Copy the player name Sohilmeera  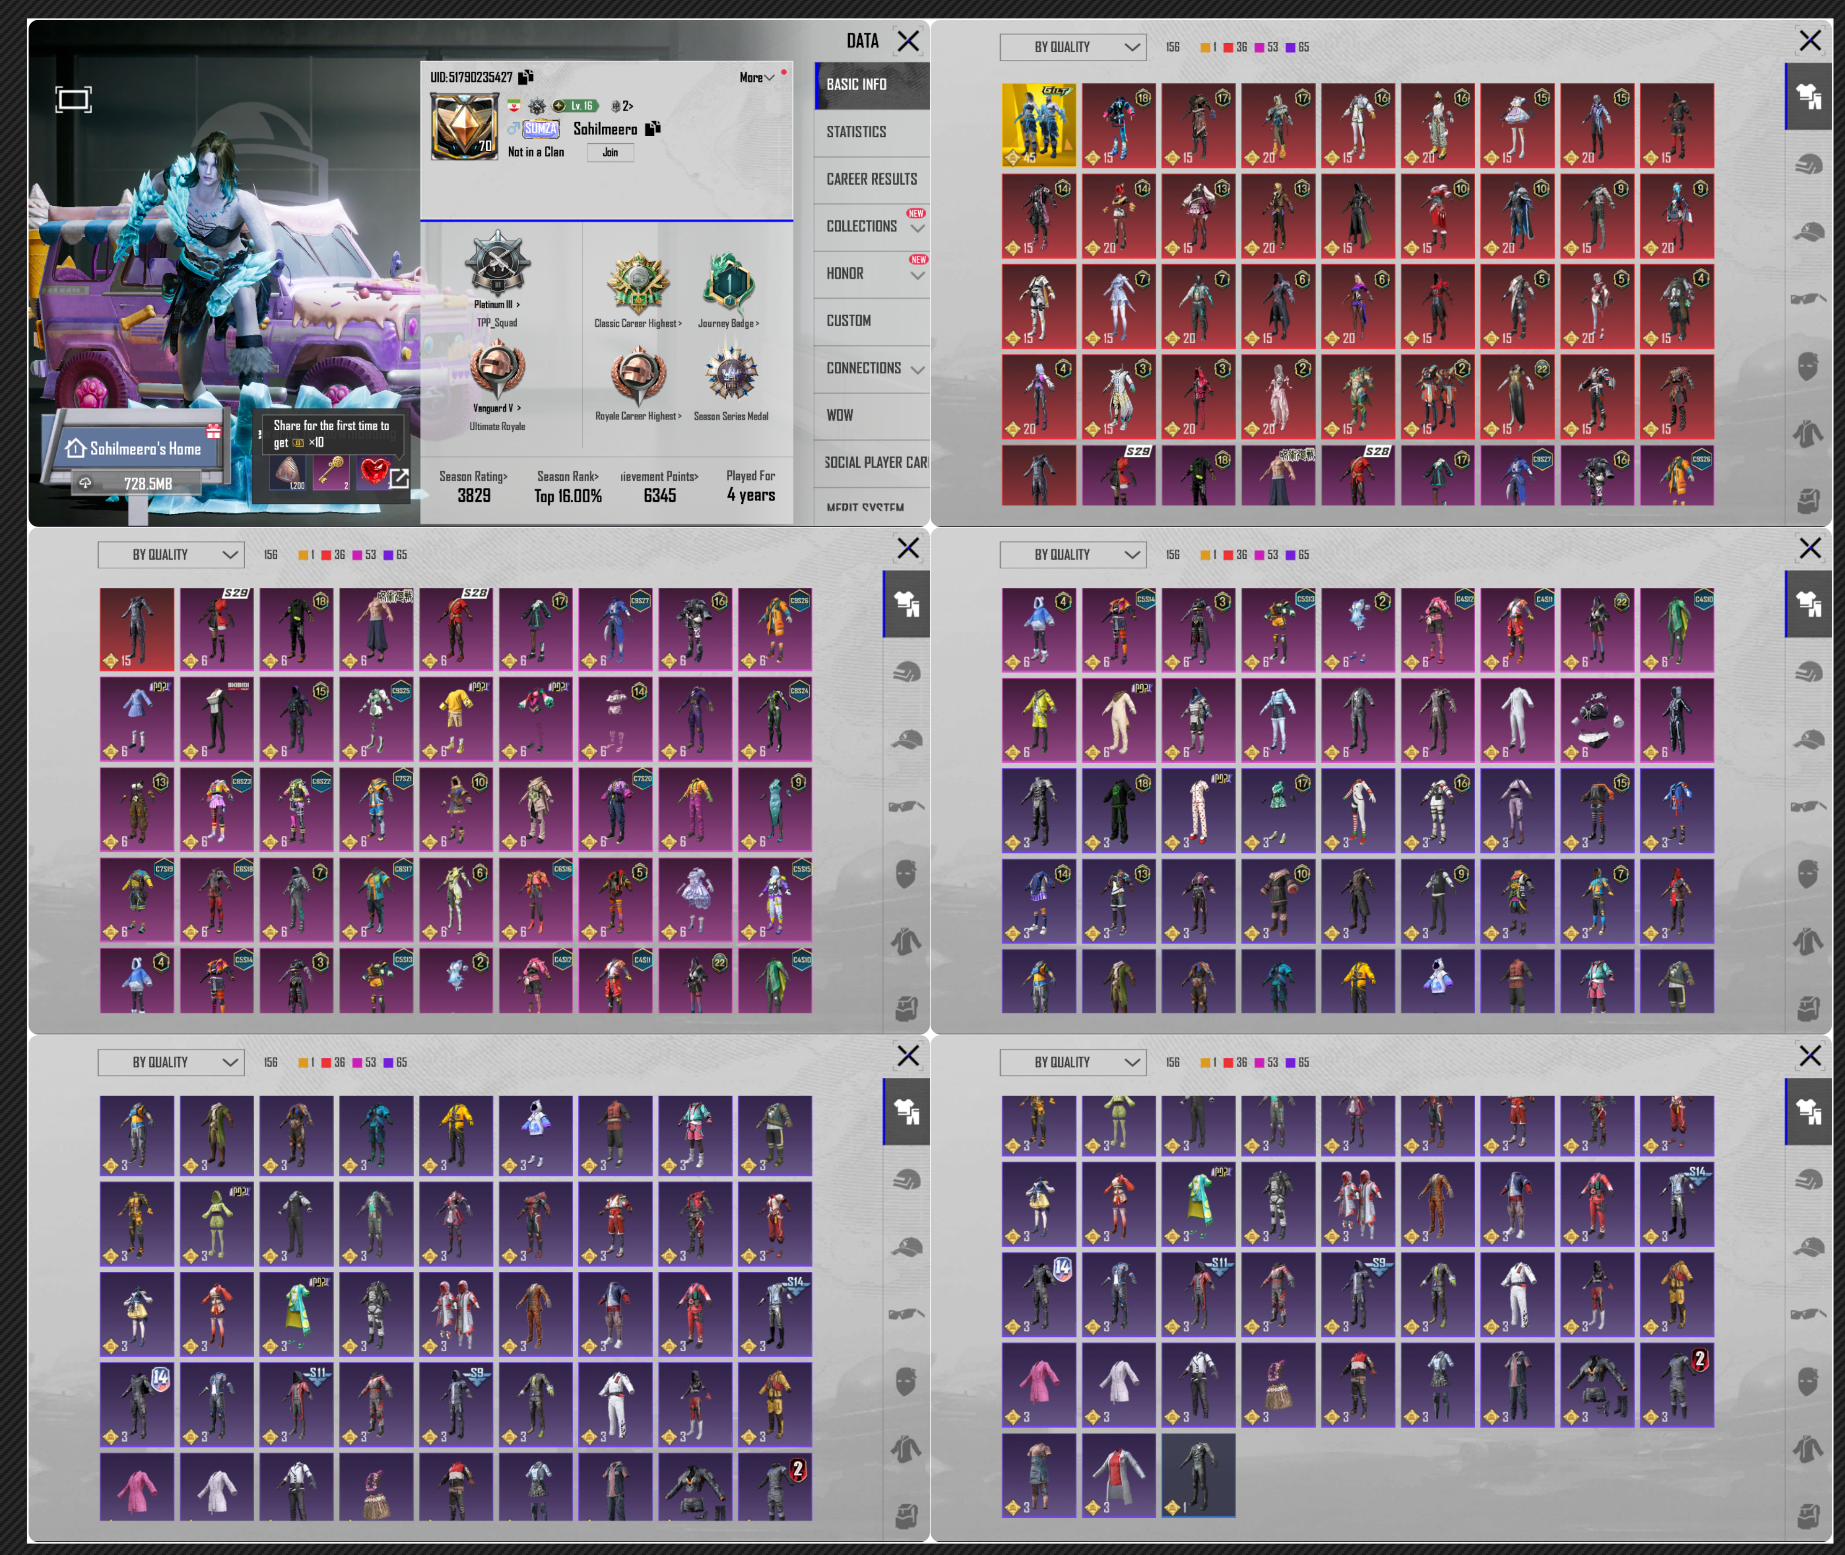coord(653,128)
